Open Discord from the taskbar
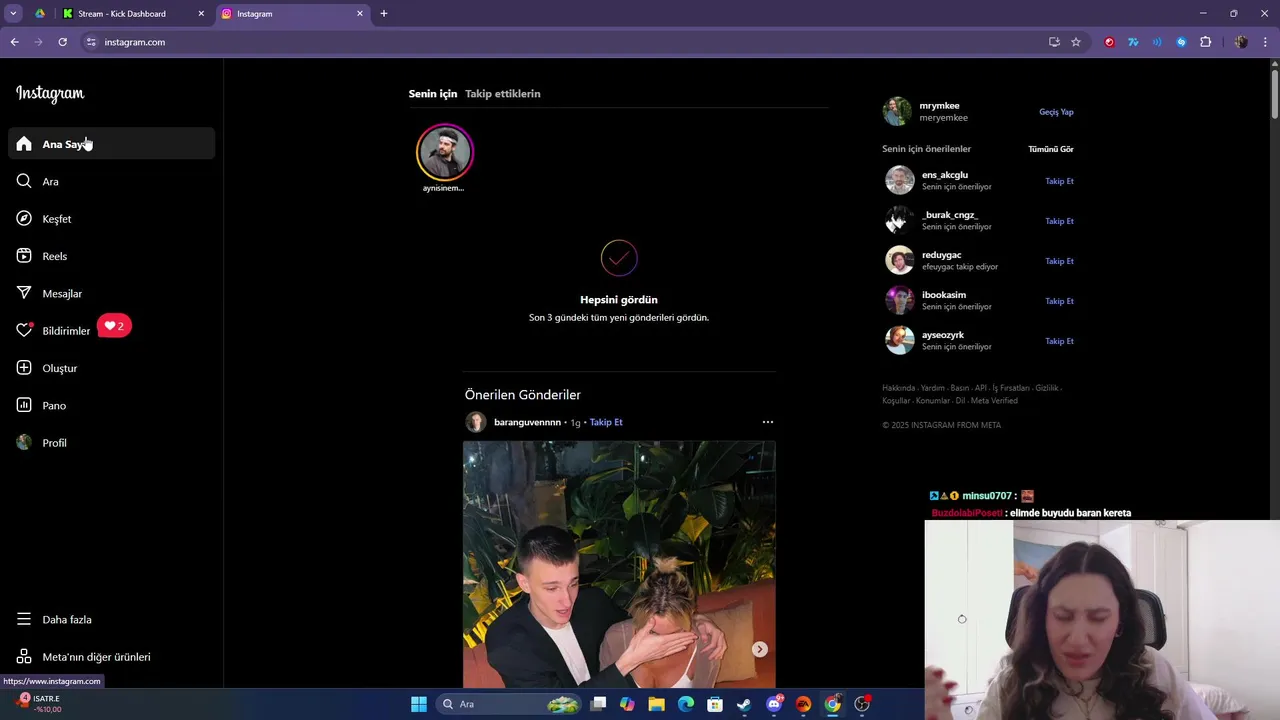 774,704
